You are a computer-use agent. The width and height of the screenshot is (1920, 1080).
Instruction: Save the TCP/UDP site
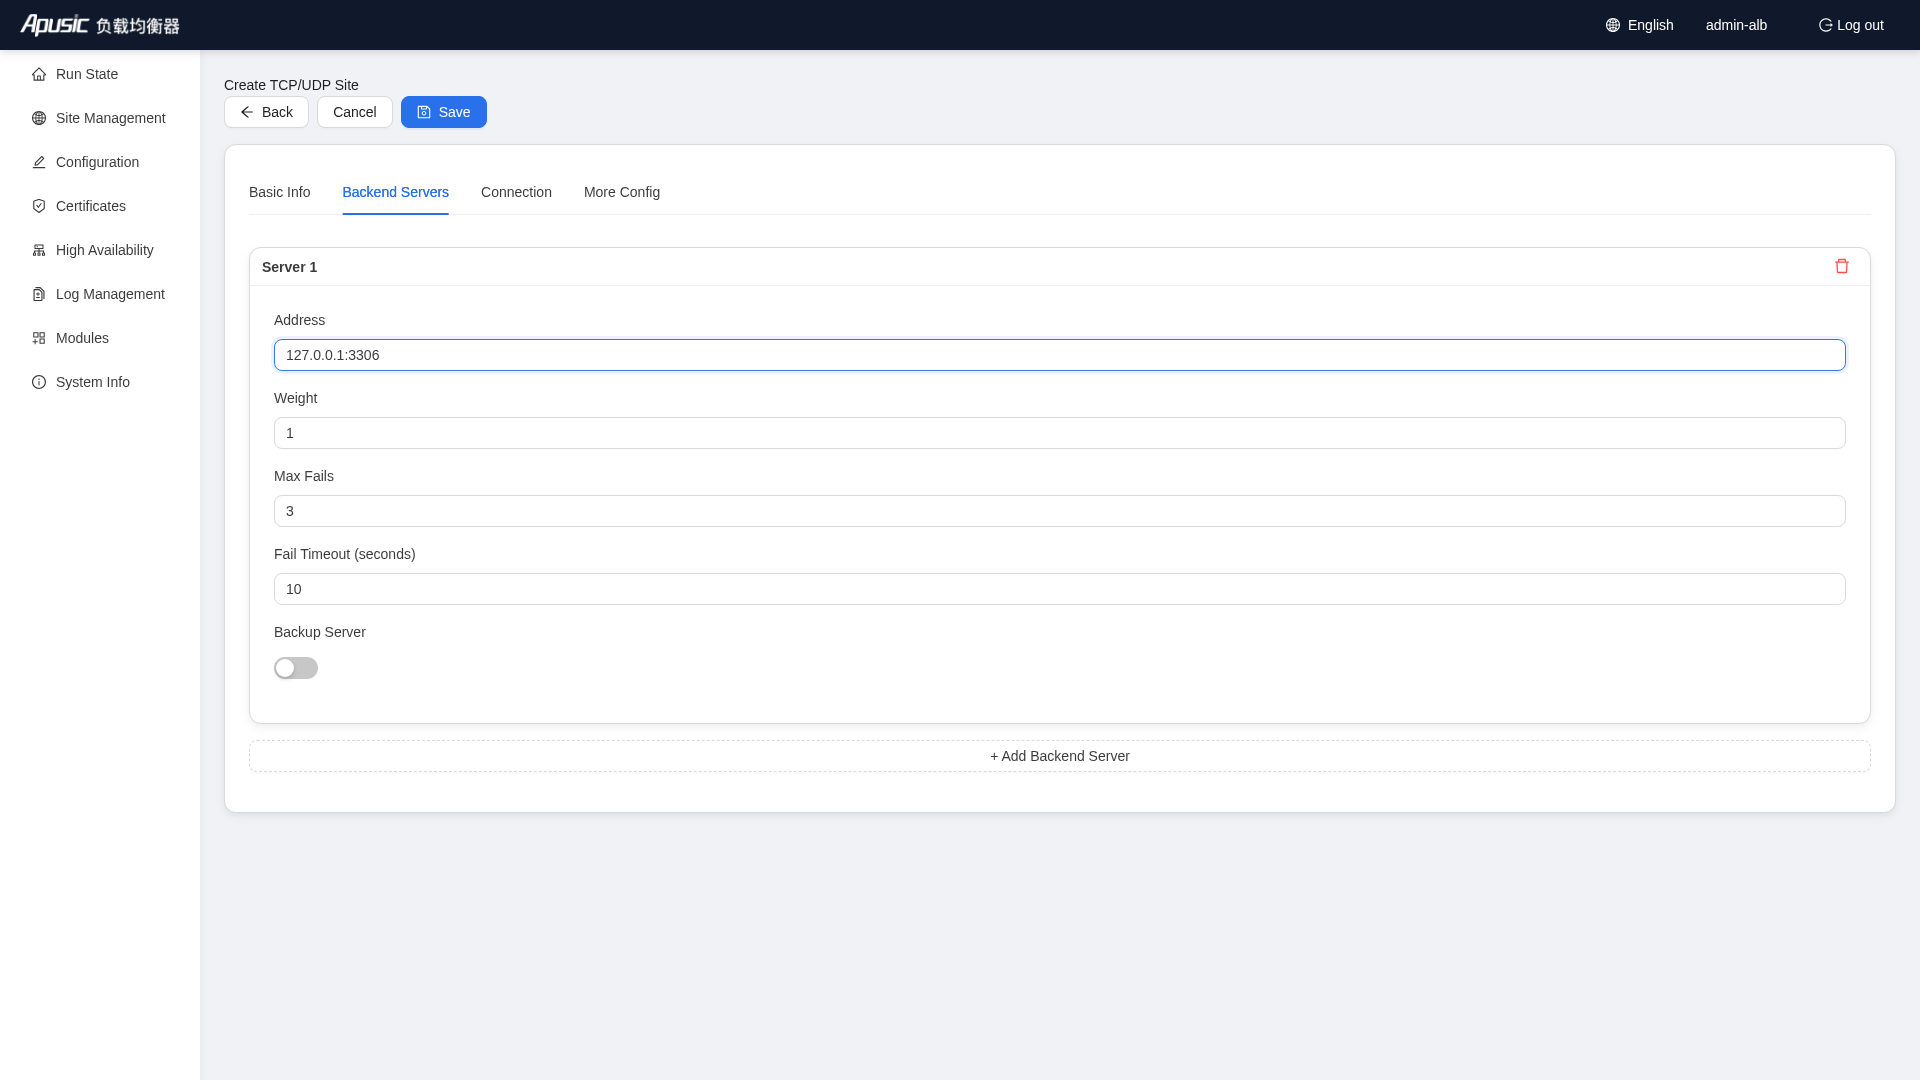444,112
